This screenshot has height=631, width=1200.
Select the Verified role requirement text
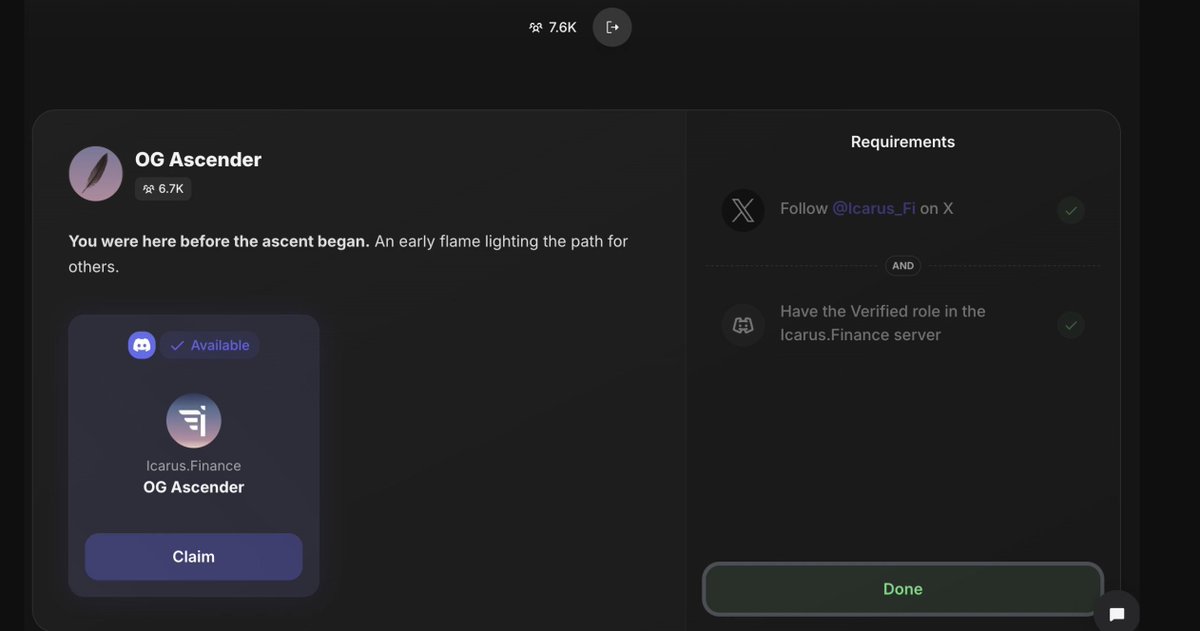(882, 323)
